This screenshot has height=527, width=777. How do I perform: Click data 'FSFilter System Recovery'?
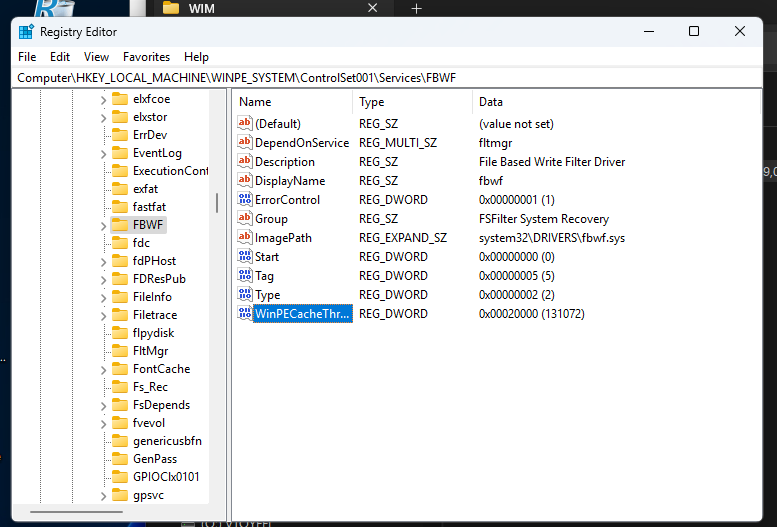pos(544,219)
